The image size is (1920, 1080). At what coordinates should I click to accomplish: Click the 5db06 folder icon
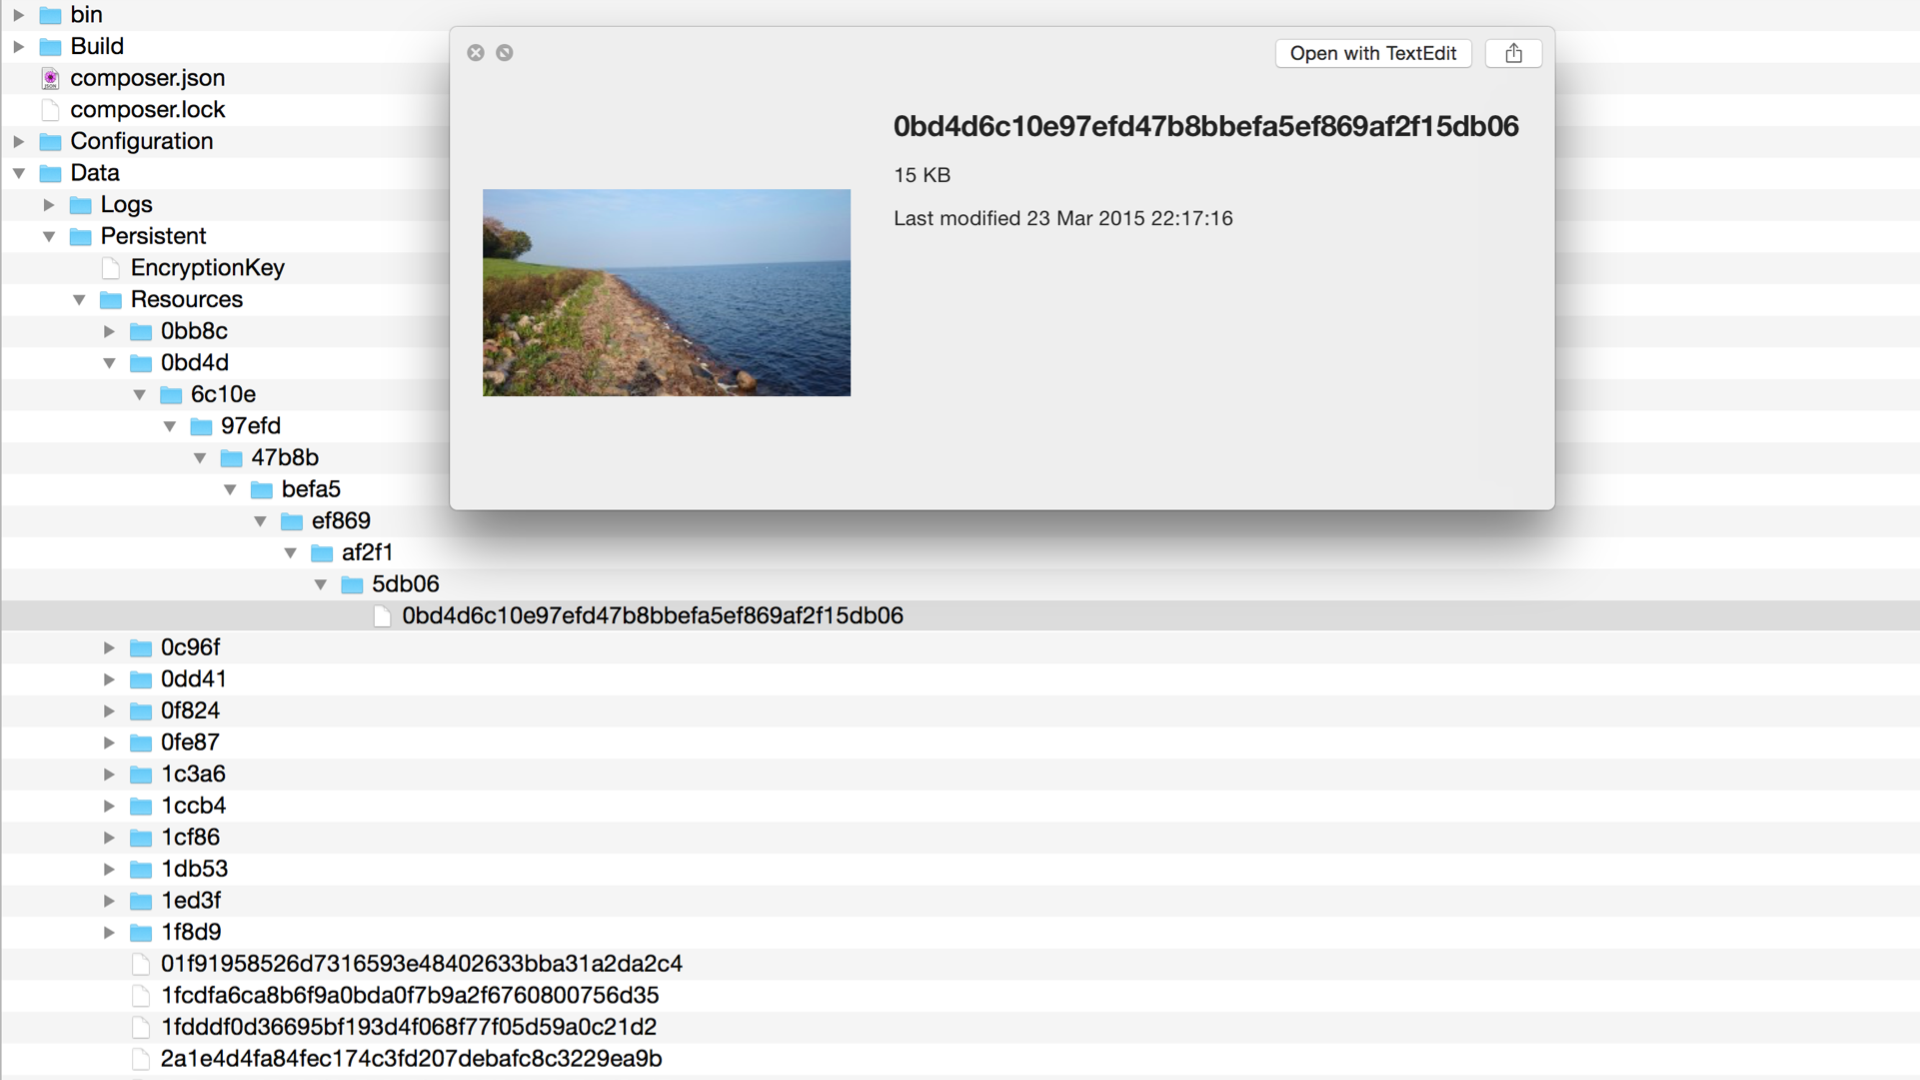pyautogui.click(x=352, y=585)
